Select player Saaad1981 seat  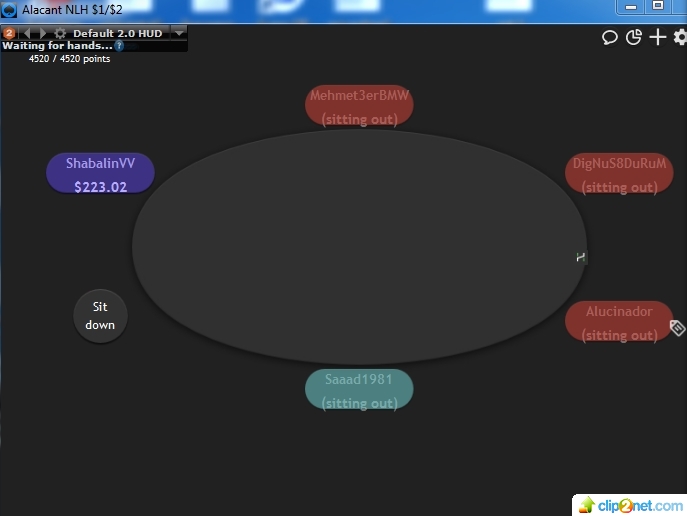click(359, 389)
